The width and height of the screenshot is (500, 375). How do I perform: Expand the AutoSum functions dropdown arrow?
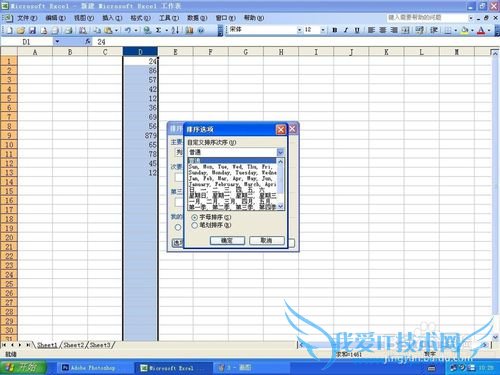(x=166, y=30)
